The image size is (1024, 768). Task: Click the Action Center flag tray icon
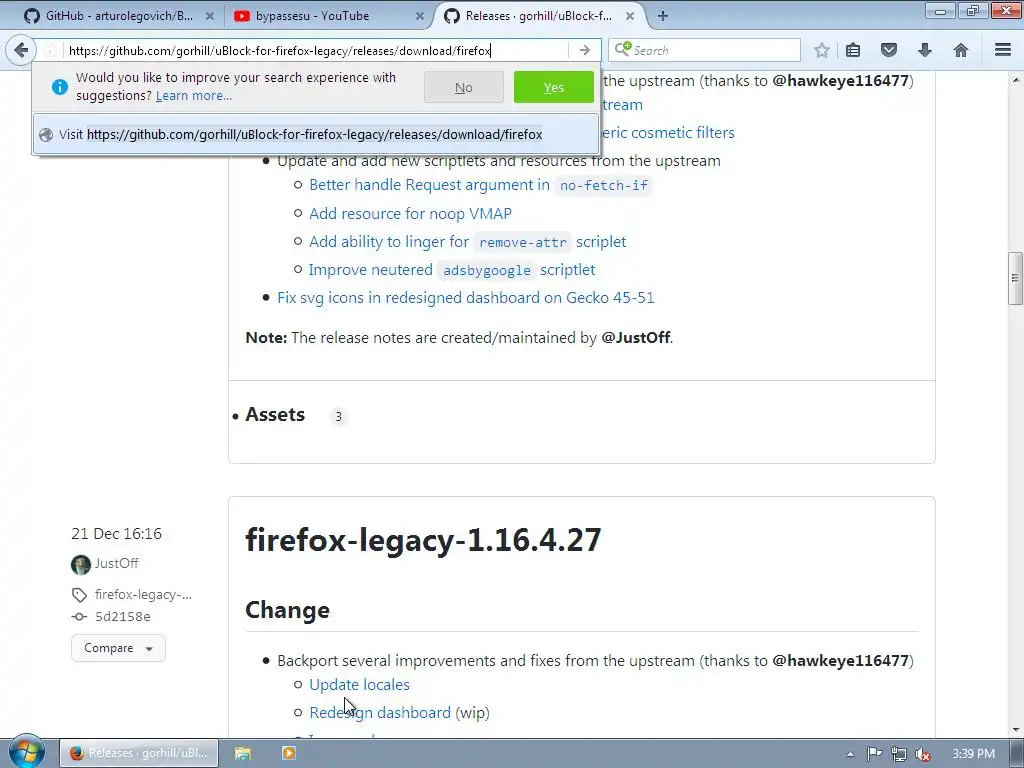pyautogui.click(x=874, y=754)
